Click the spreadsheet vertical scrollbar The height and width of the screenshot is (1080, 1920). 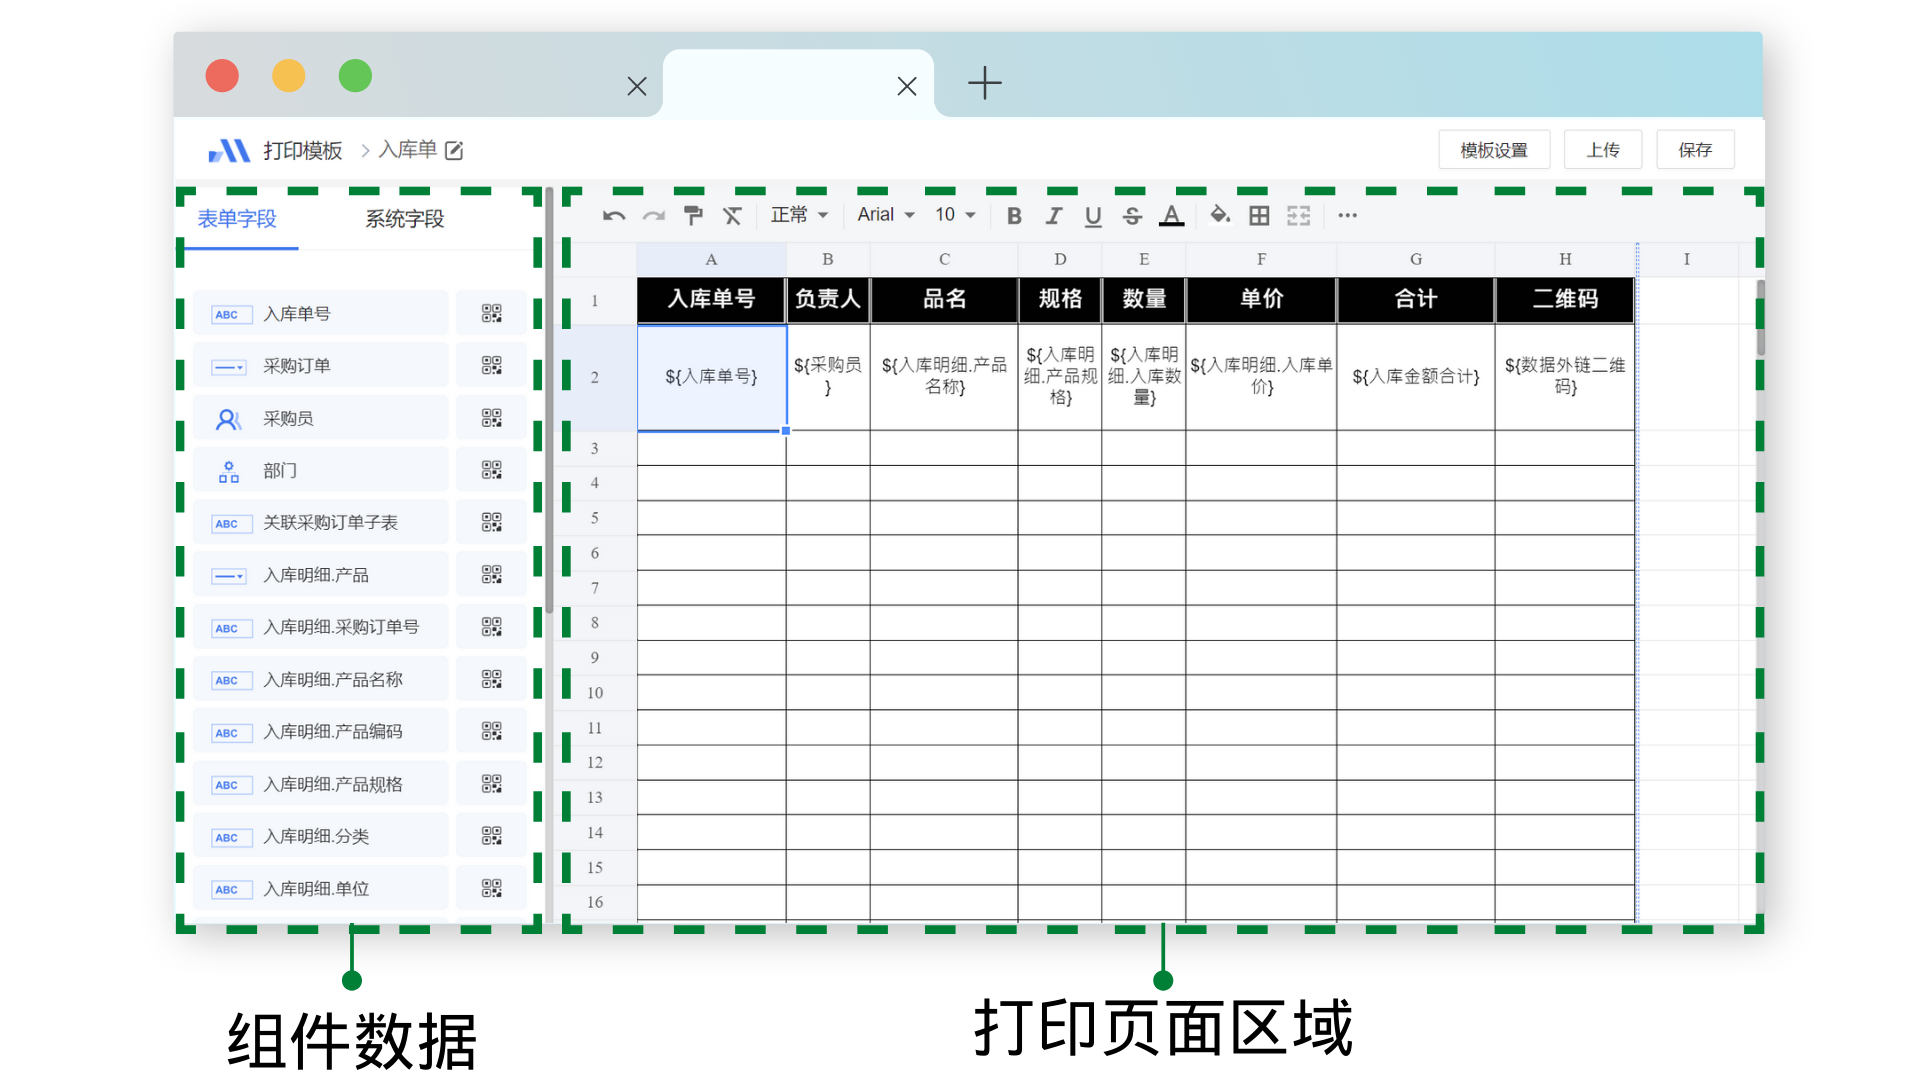pos(1760,317)
